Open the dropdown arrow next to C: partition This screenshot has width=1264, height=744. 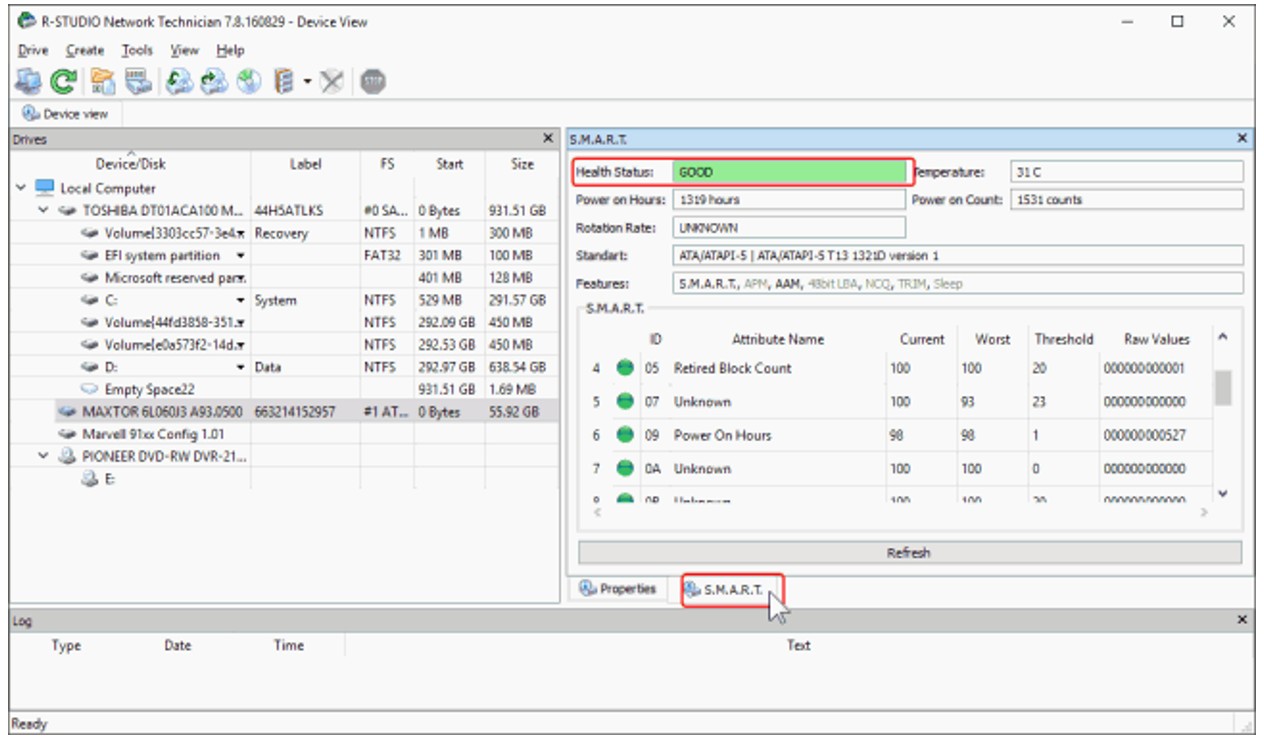pos(241,300)
